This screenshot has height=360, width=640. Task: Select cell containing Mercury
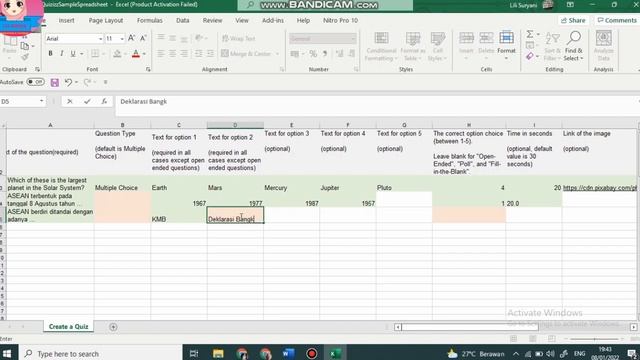pos(291,184)
